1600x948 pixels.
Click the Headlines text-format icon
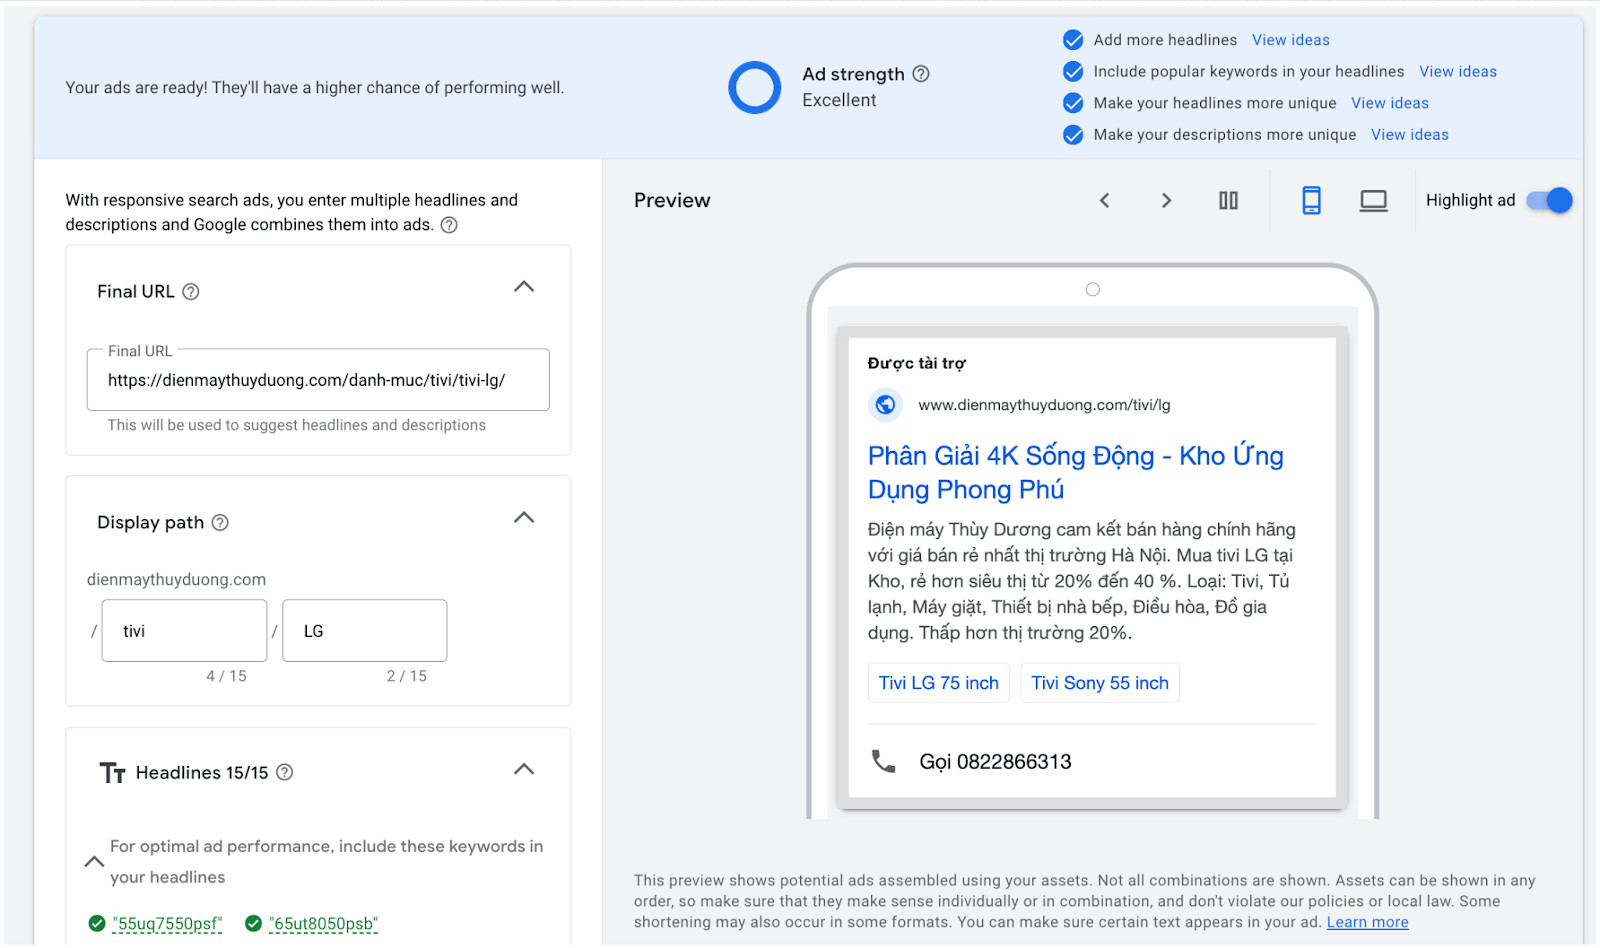(112, 773)
